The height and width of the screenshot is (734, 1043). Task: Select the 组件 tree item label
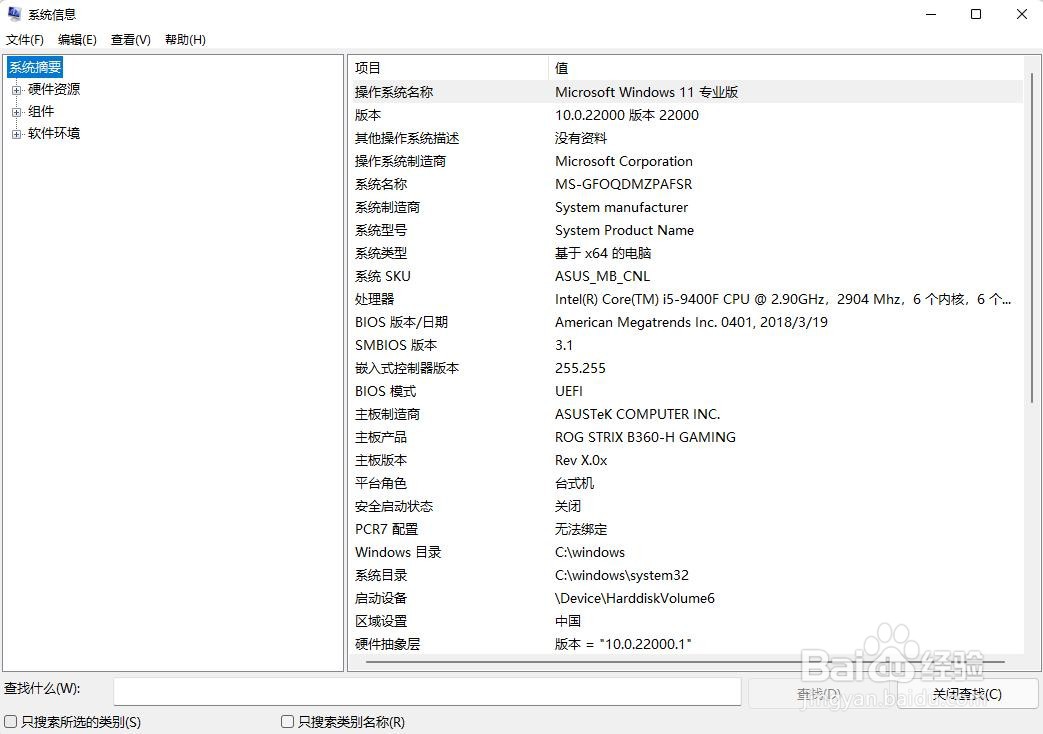pyautogui.click(x=41, y=112)
